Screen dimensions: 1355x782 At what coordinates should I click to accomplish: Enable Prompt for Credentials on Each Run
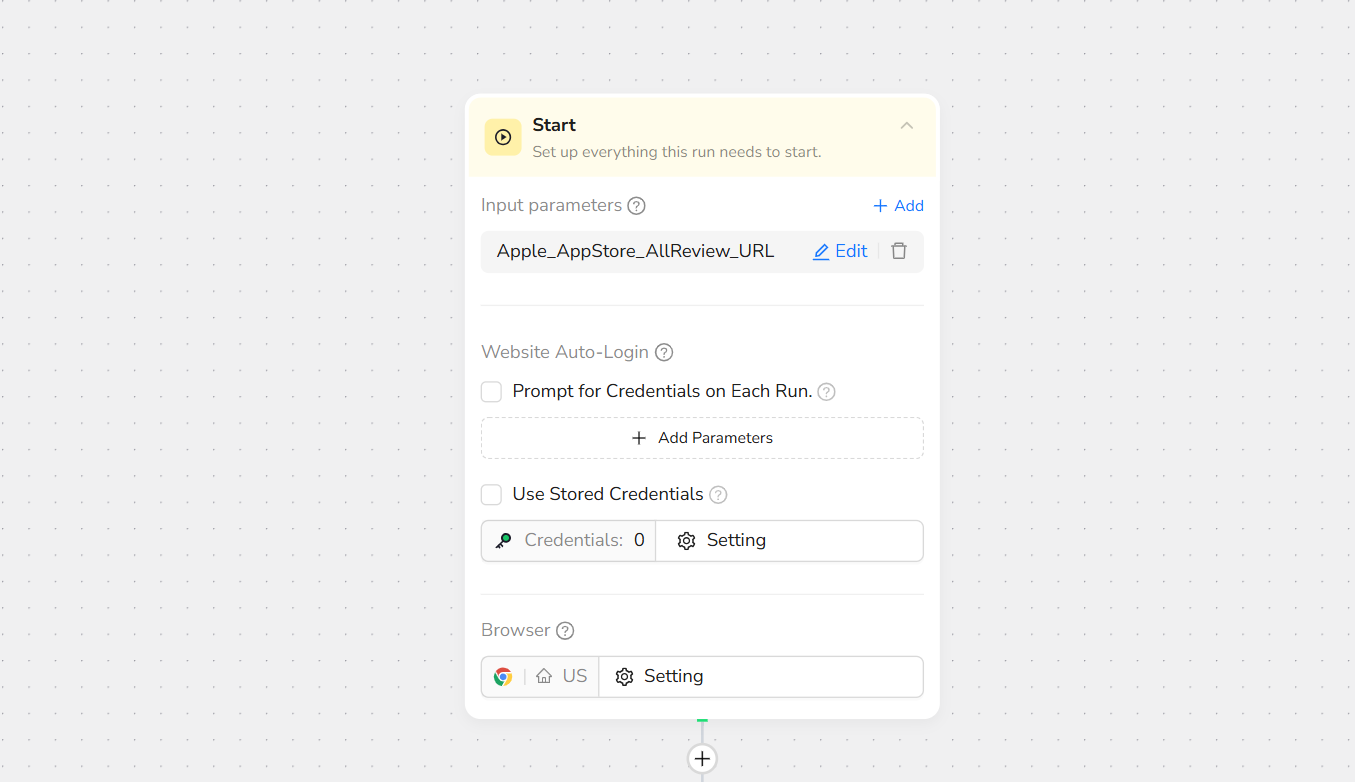tap(491, 392)
